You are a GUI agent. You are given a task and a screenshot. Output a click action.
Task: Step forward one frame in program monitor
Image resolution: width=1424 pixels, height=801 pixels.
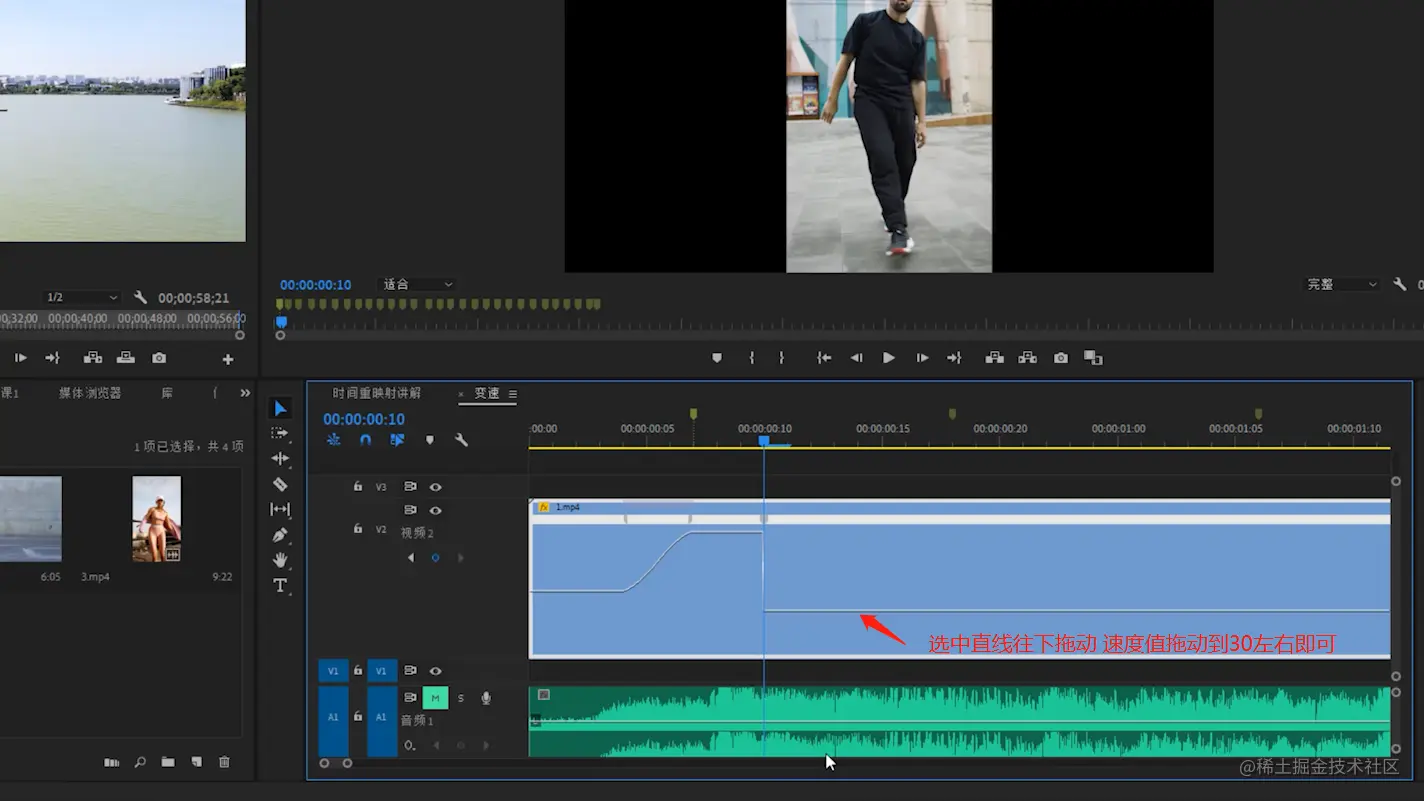tap(922, 358)
